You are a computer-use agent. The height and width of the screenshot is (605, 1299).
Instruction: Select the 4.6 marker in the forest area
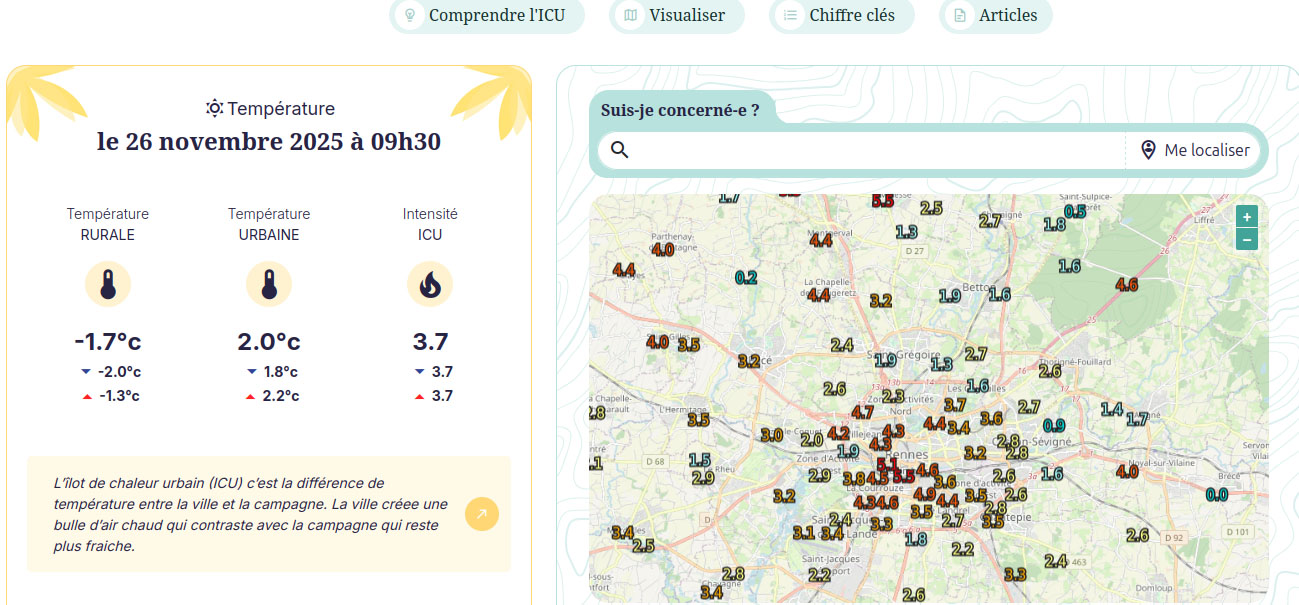pyautogui.click(x=1126, y=285)
